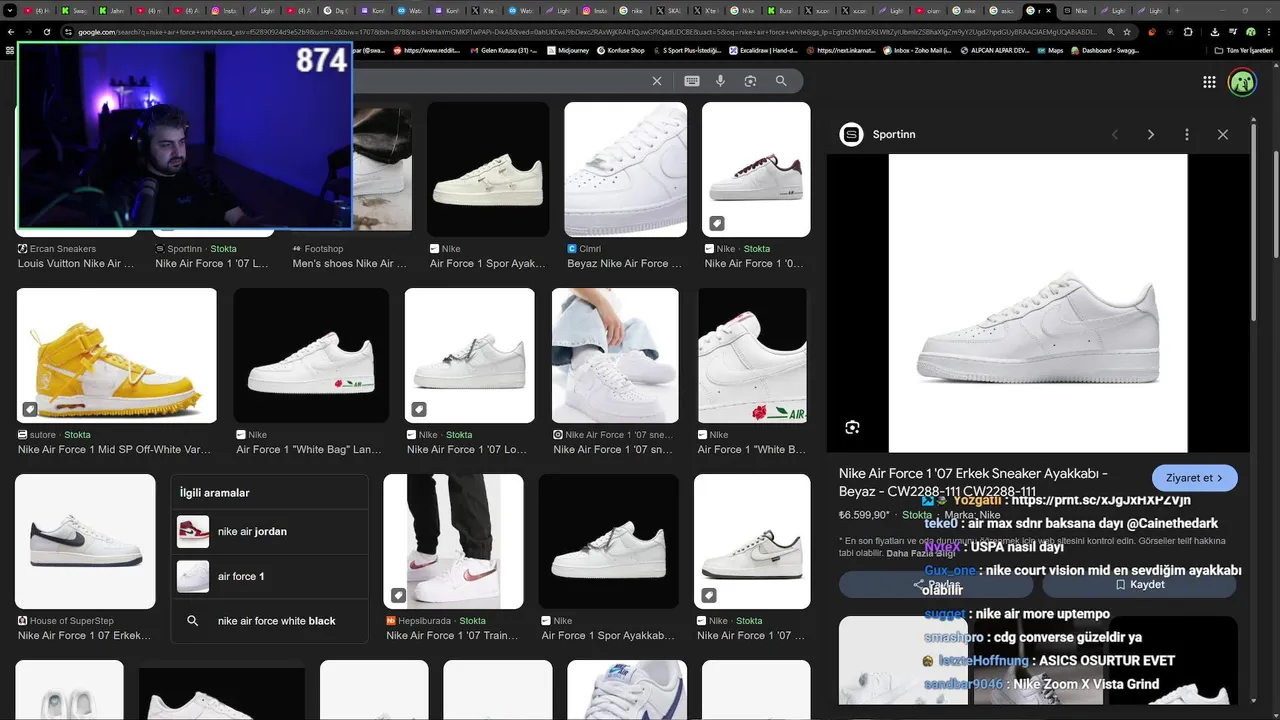Open the jeans and white sneakers thumbnail
The image size is (1280, 720).
[615, 355]
